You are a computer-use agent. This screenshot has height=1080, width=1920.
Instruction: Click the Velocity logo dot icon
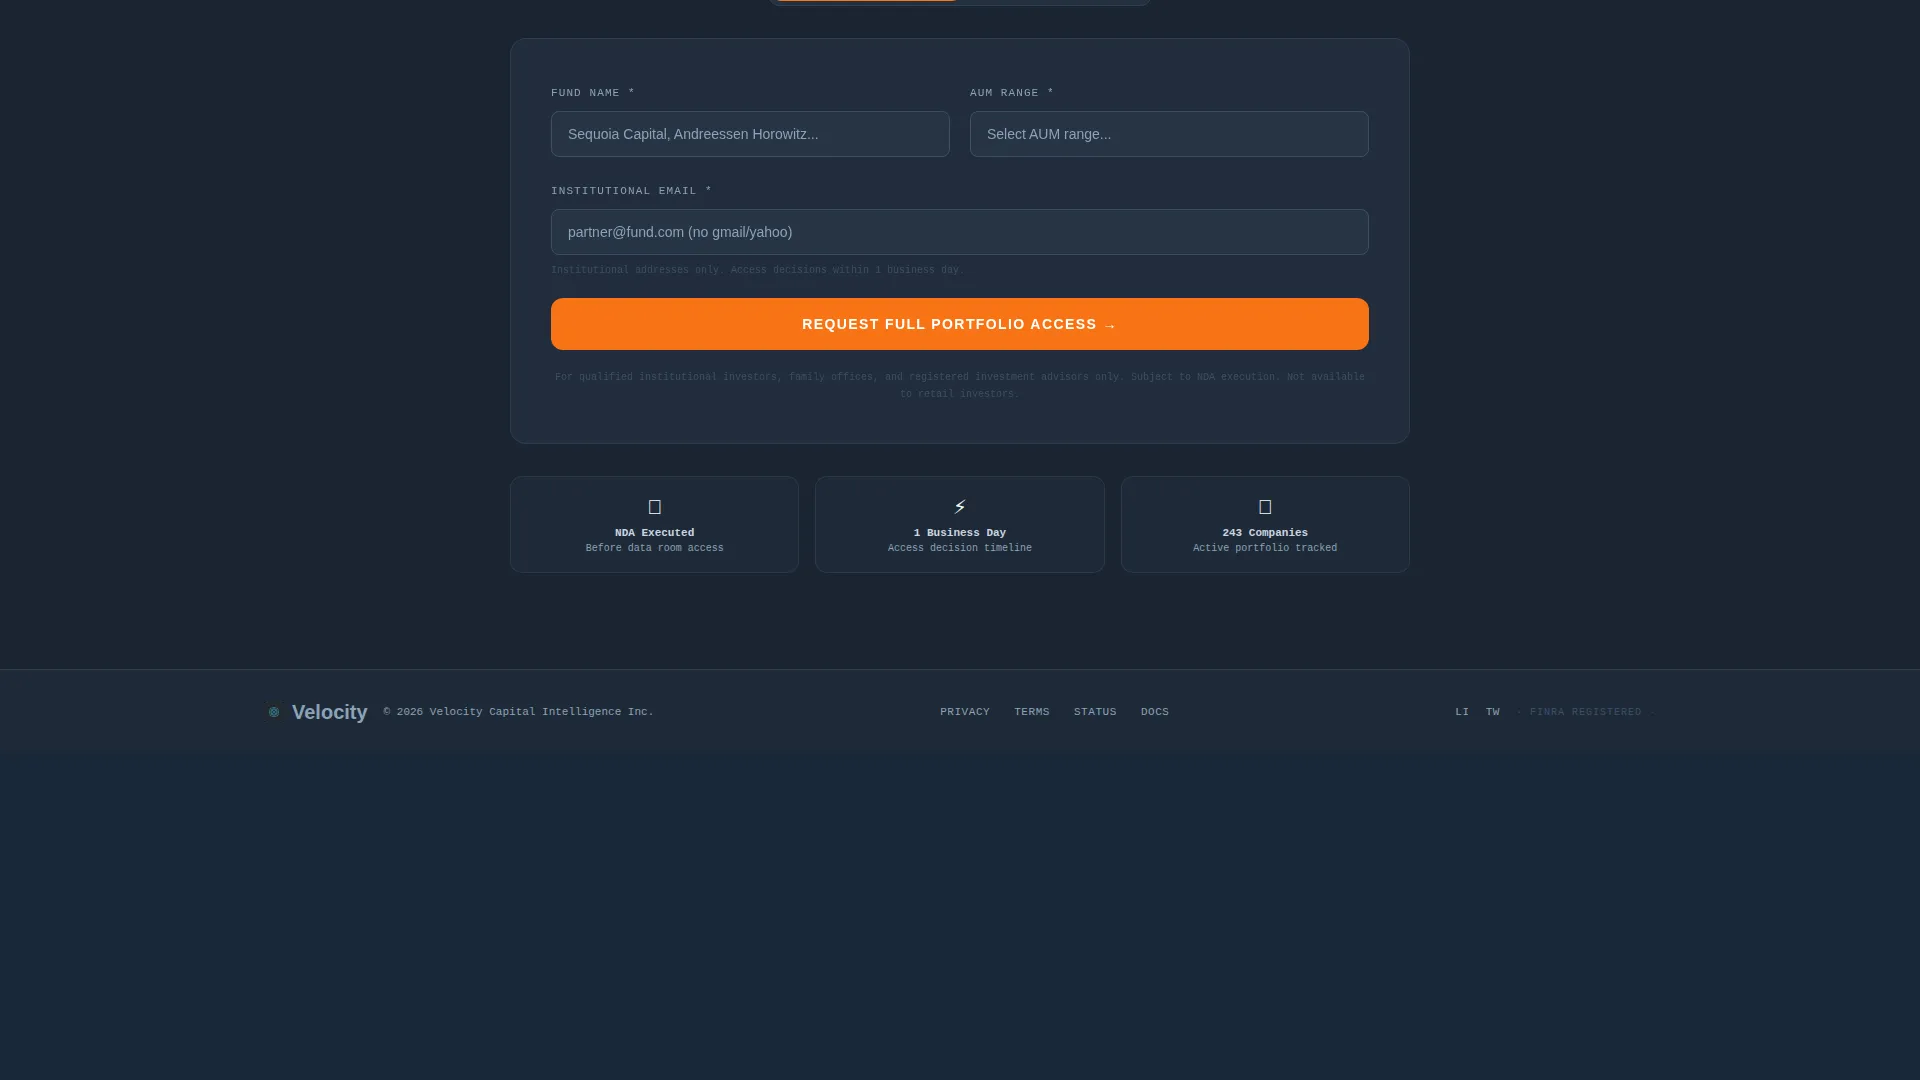274,712
